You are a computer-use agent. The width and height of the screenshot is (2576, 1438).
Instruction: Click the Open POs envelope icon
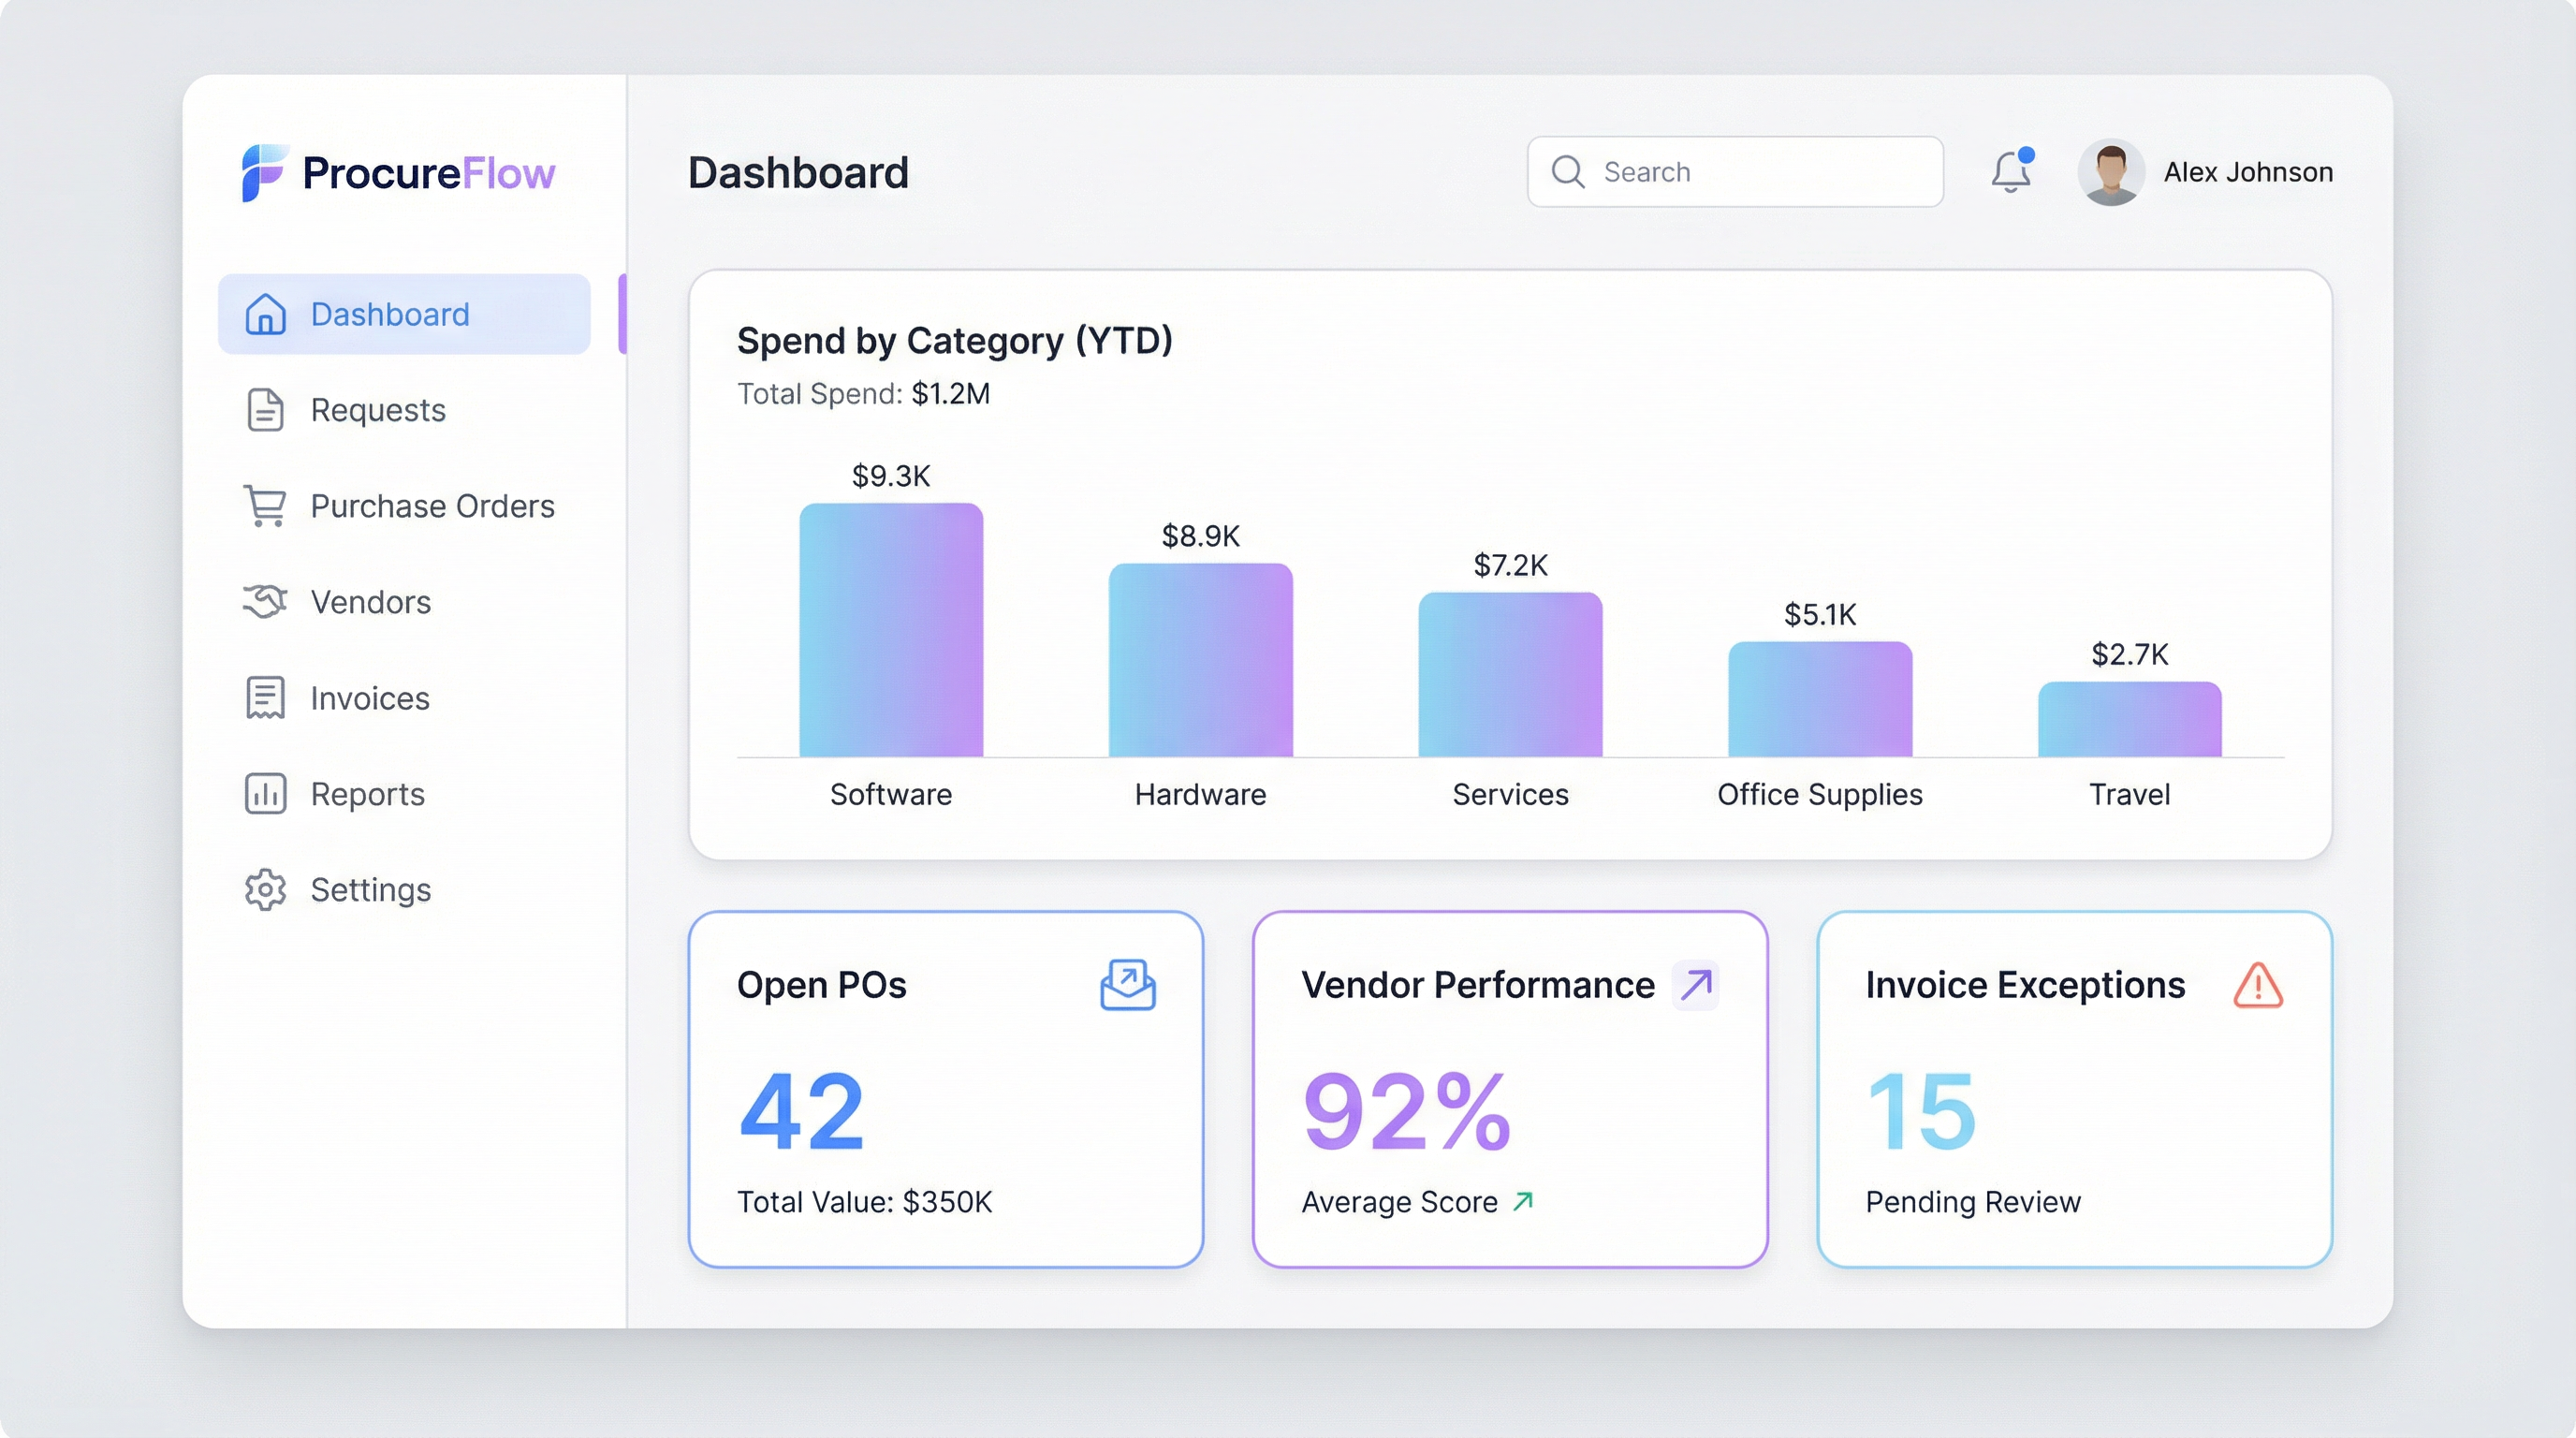[x=1128, y=985]
